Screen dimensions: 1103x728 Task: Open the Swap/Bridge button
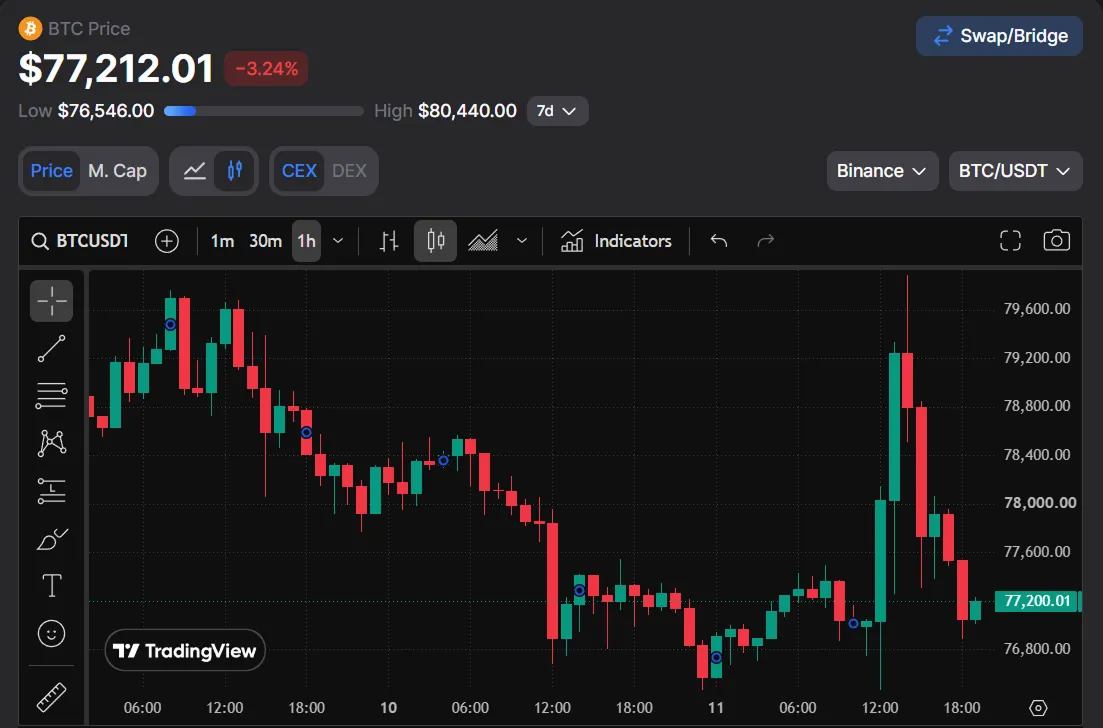[999, 36]
